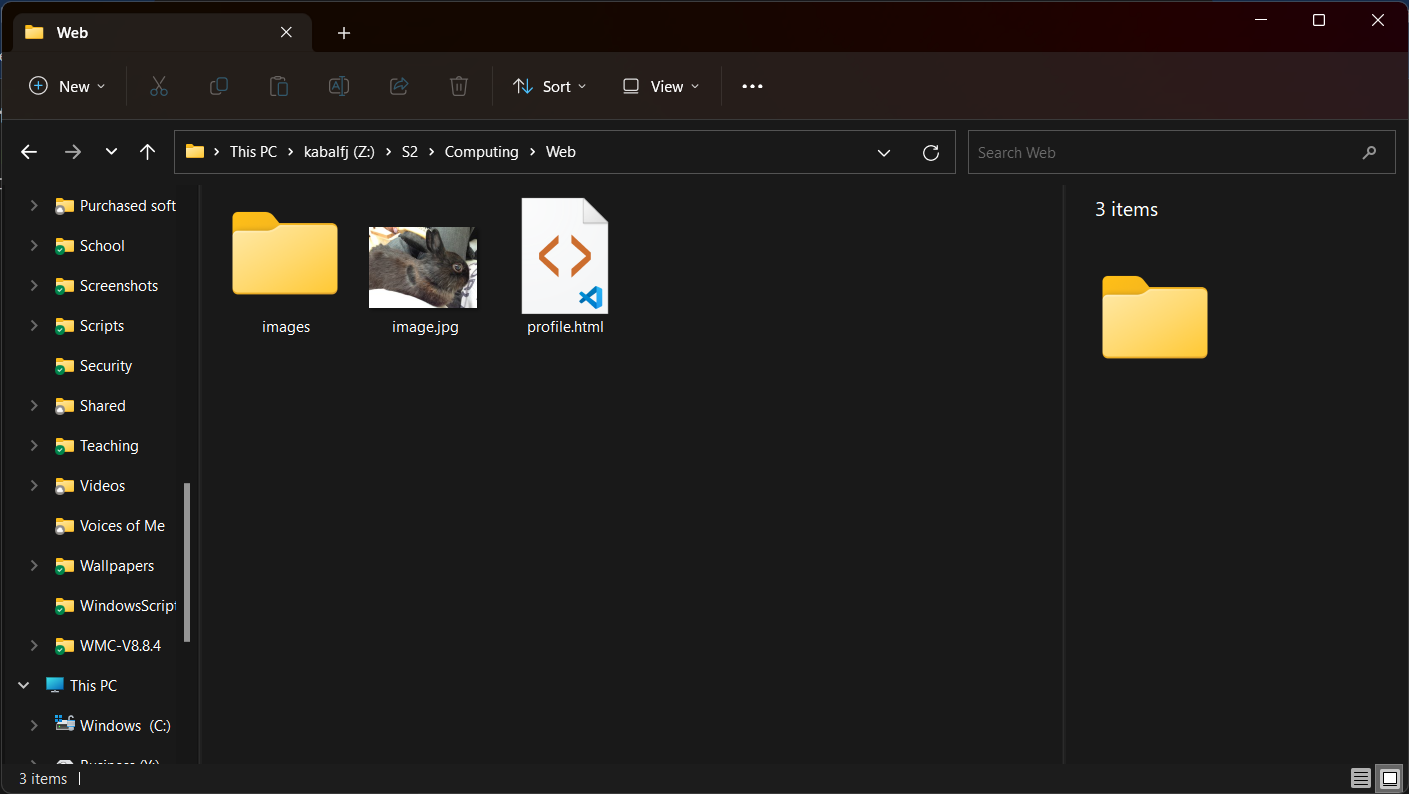This screenshot has width=1409, height=794.
Task: Select the Rename icon
Action: pos(338,86)
